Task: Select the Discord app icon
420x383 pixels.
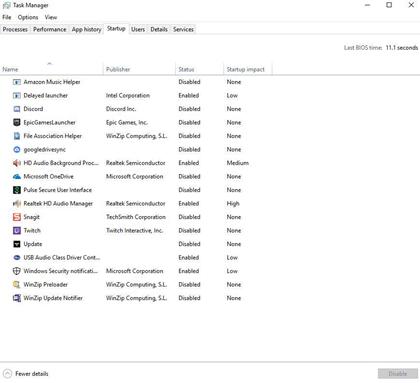Action: click(17, 109)
